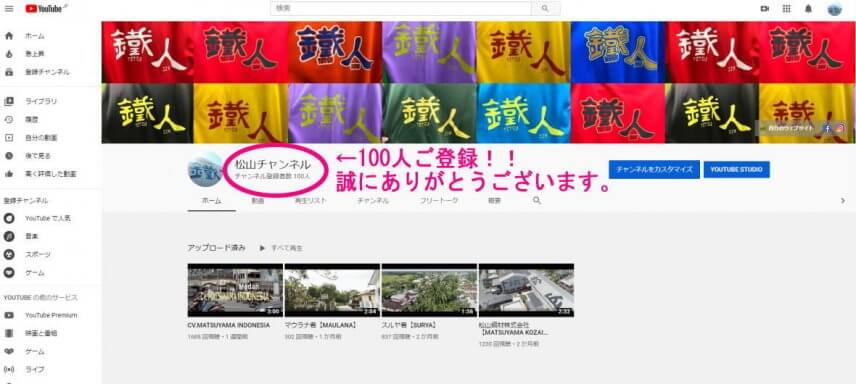Open Liked videos (高く評価した動画) in sidebar
This screenshot has height=384, width=856.
click(x=50, y=174)
